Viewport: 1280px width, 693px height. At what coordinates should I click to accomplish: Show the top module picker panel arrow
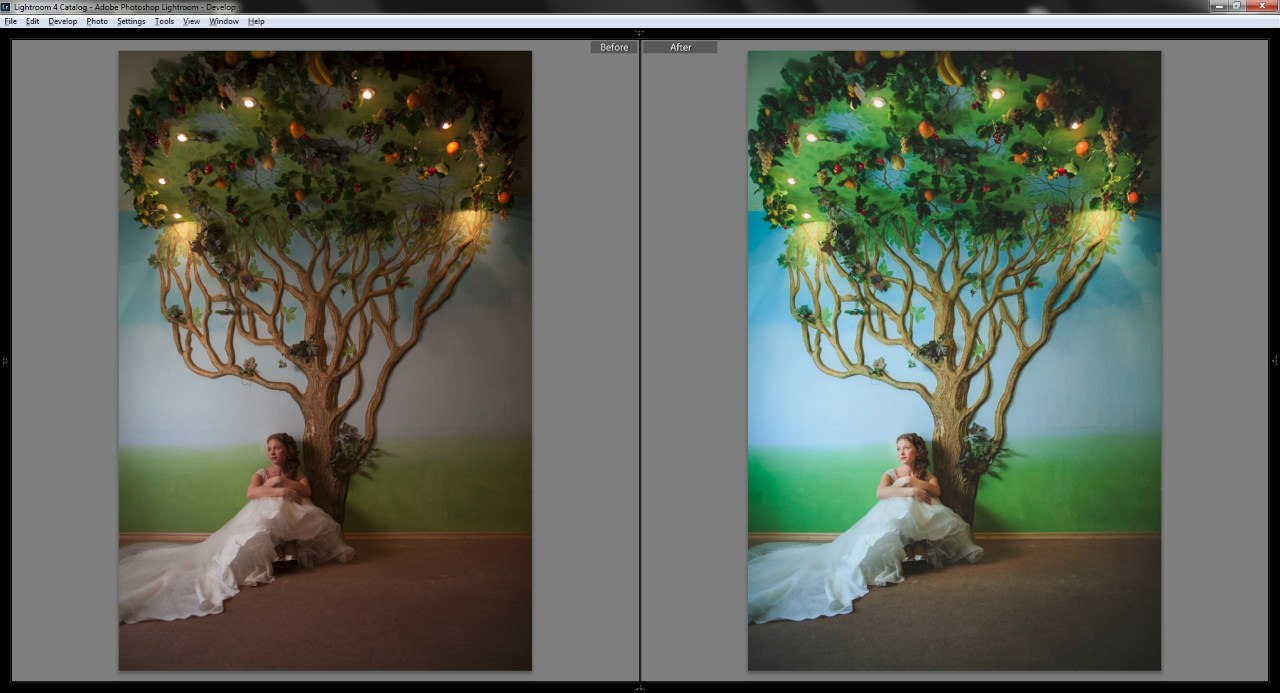point(640,33)
